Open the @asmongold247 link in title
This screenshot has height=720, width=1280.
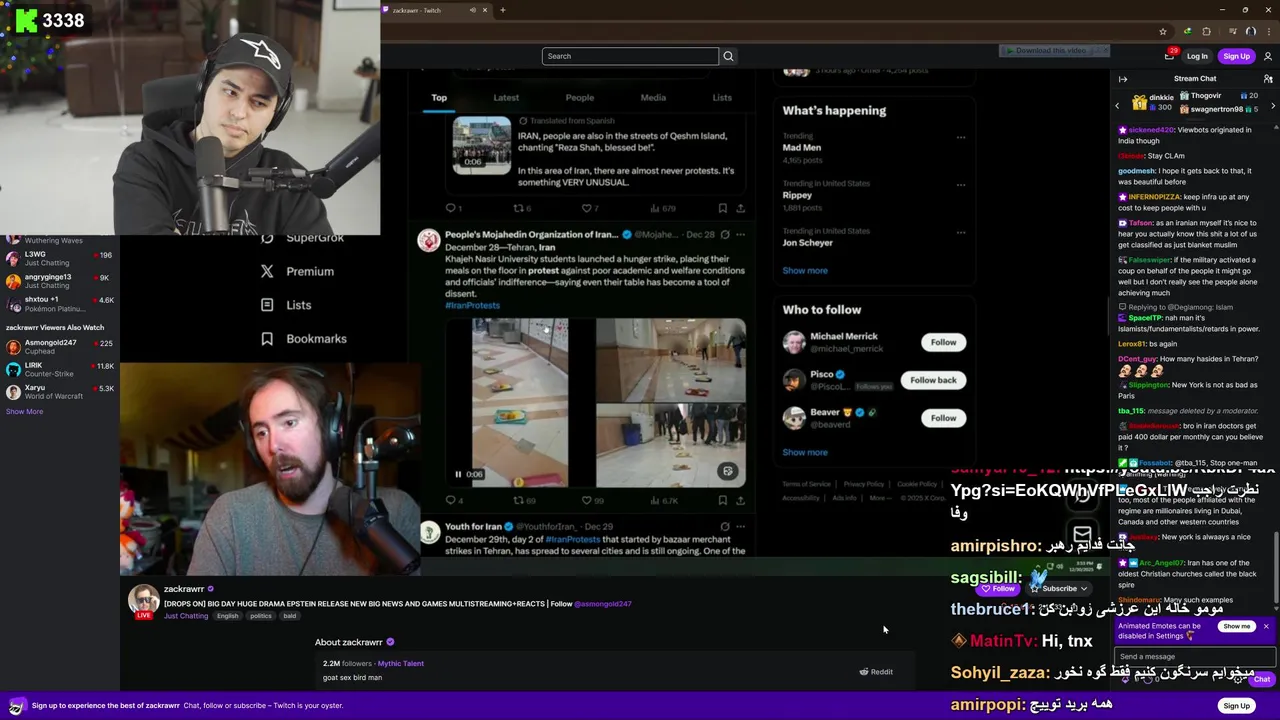pyautogui.click(x=603, y=604)
